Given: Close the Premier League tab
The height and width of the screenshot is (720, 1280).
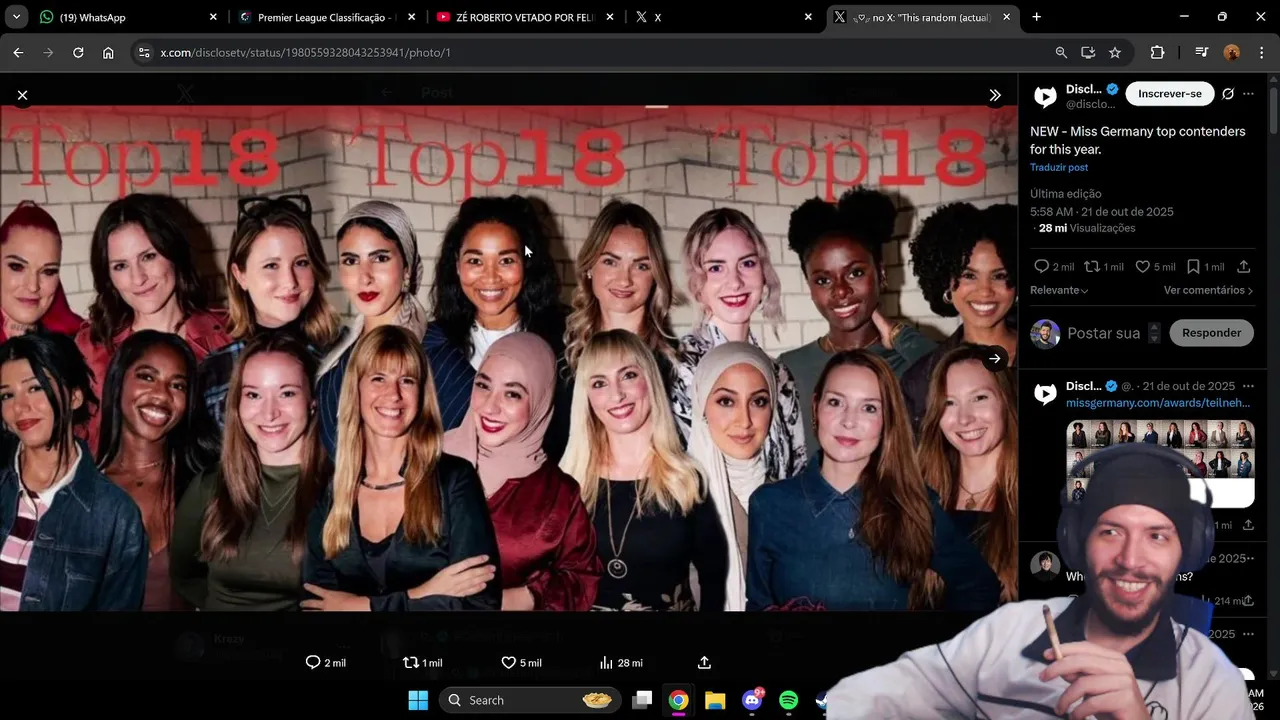Looking at the screenshot, I should coord(411,17).
